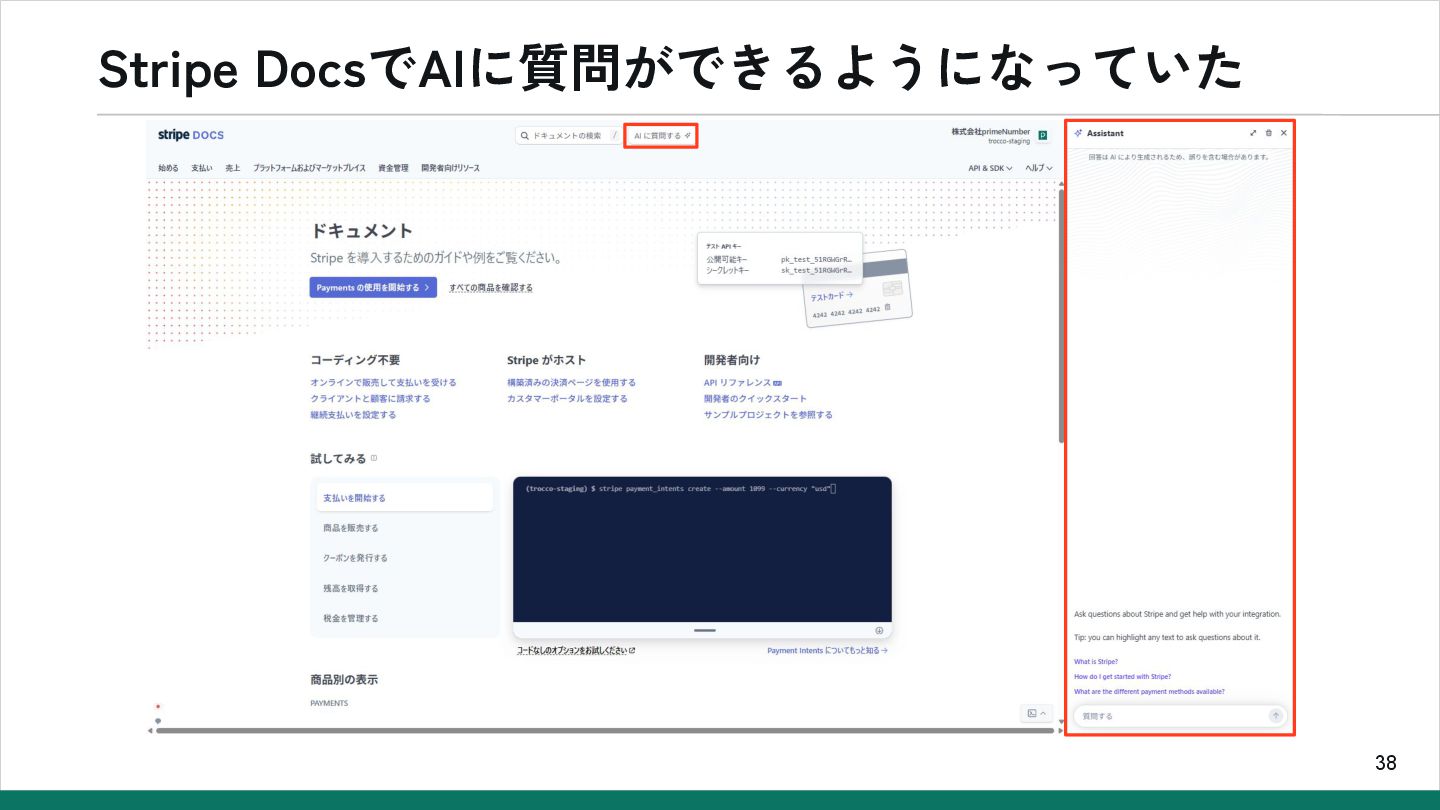The width and height of the screenshot is (1440, 810).
Task: Open the 売上 menu
Action: point(233,168)
